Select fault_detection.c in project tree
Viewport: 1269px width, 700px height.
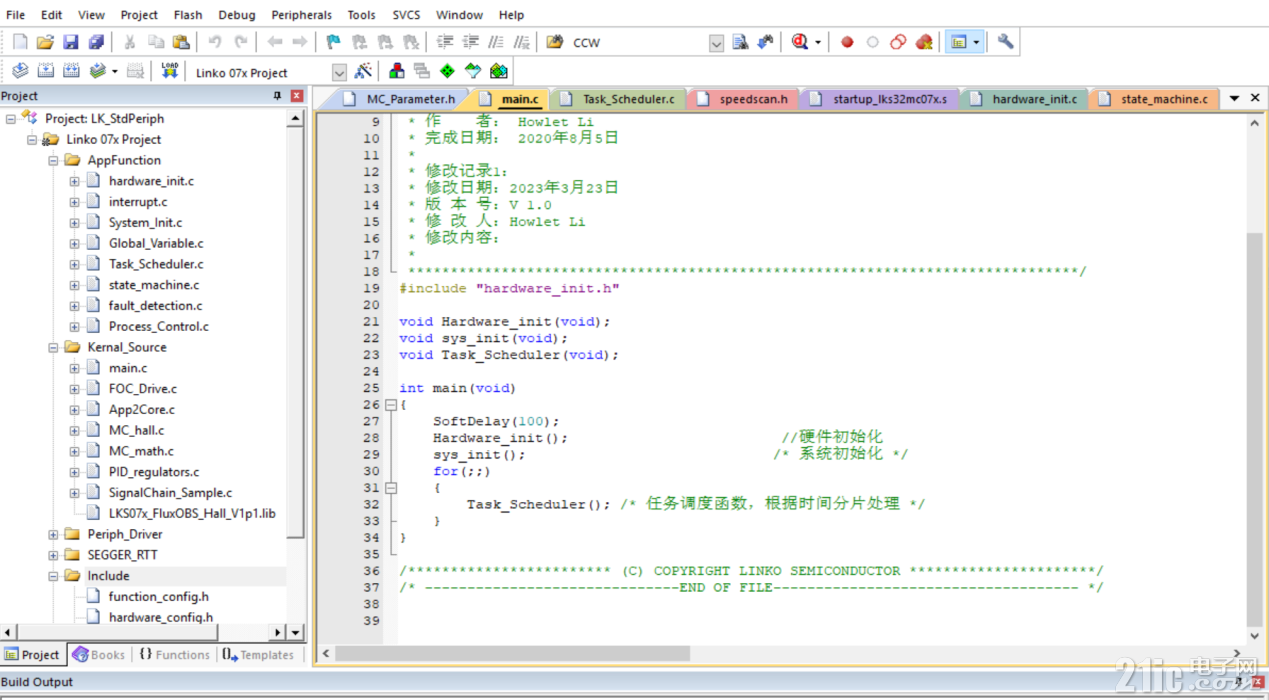155,306
